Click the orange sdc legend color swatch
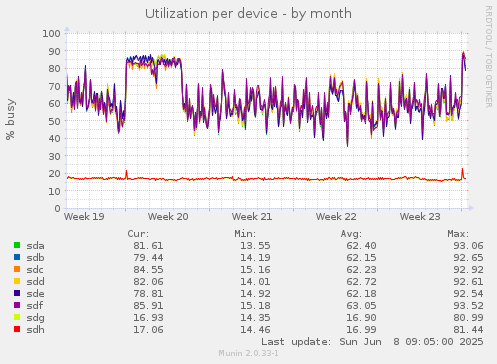The image size is (497, 364). point(17,269)
